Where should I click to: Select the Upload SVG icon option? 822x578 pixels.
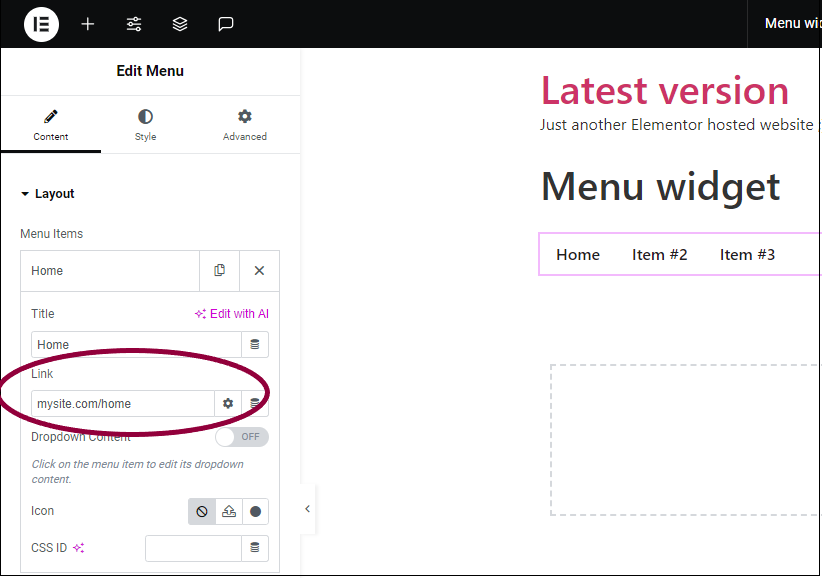pos(229,511)
